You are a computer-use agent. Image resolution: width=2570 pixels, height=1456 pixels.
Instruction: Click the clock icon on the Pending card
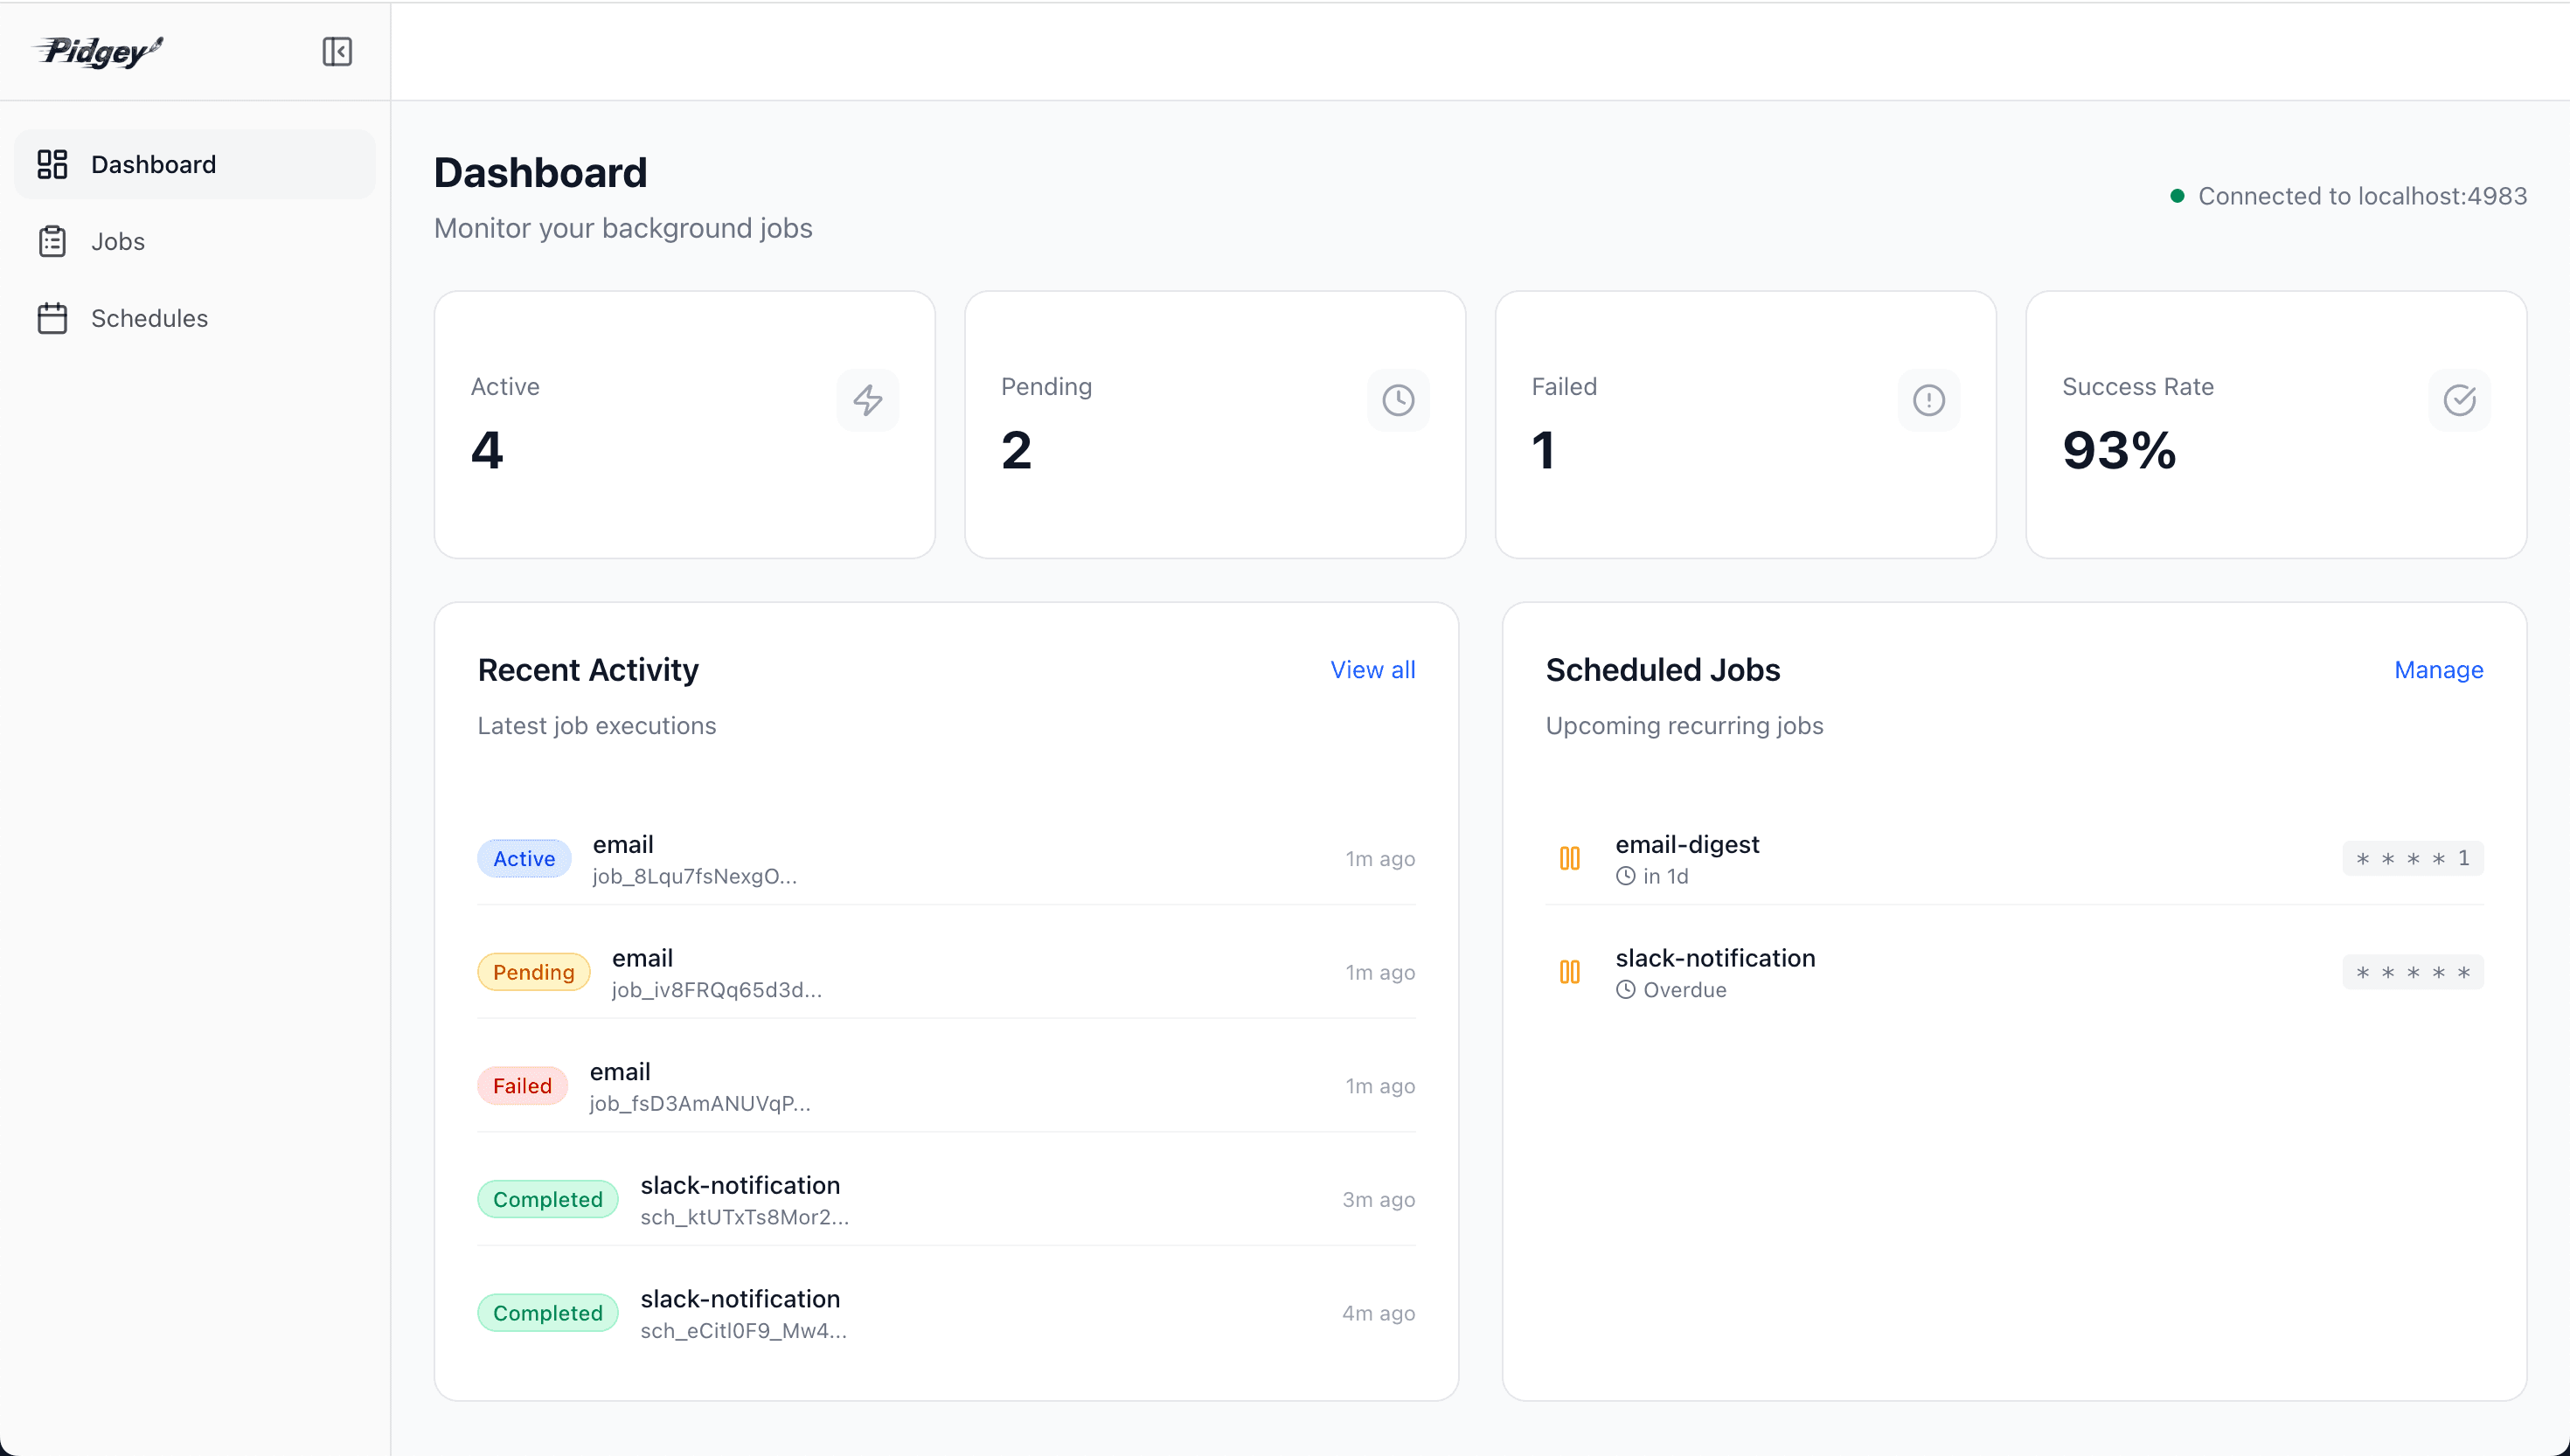pyautogui.click(x=1397, y=400)
